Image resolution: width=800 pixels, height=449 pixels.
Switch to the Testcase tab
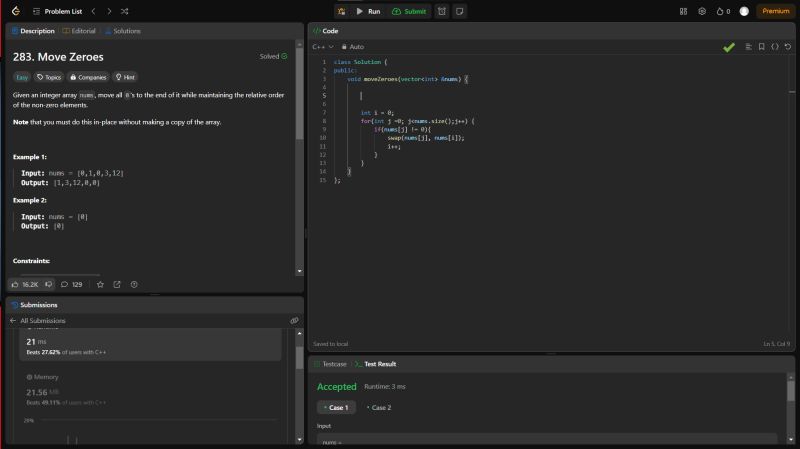330,364
